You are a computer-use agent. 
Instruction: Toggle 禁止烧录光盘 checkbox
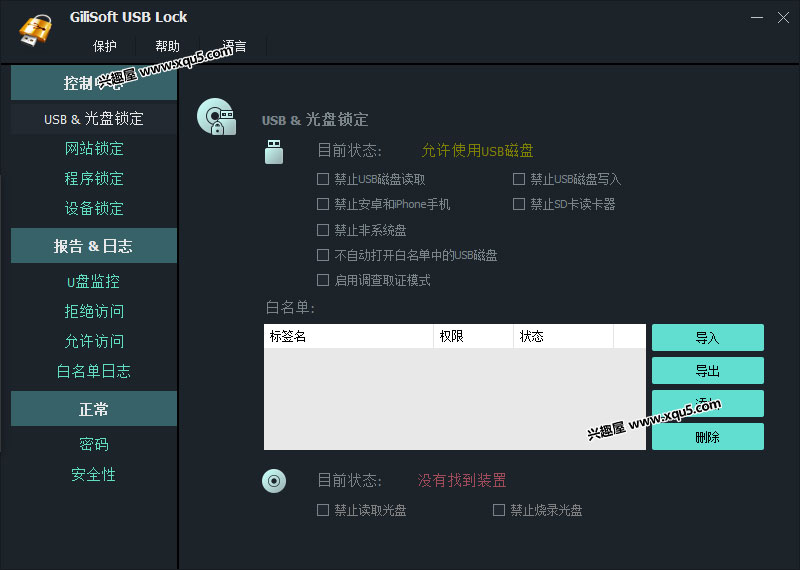point(498,510)
